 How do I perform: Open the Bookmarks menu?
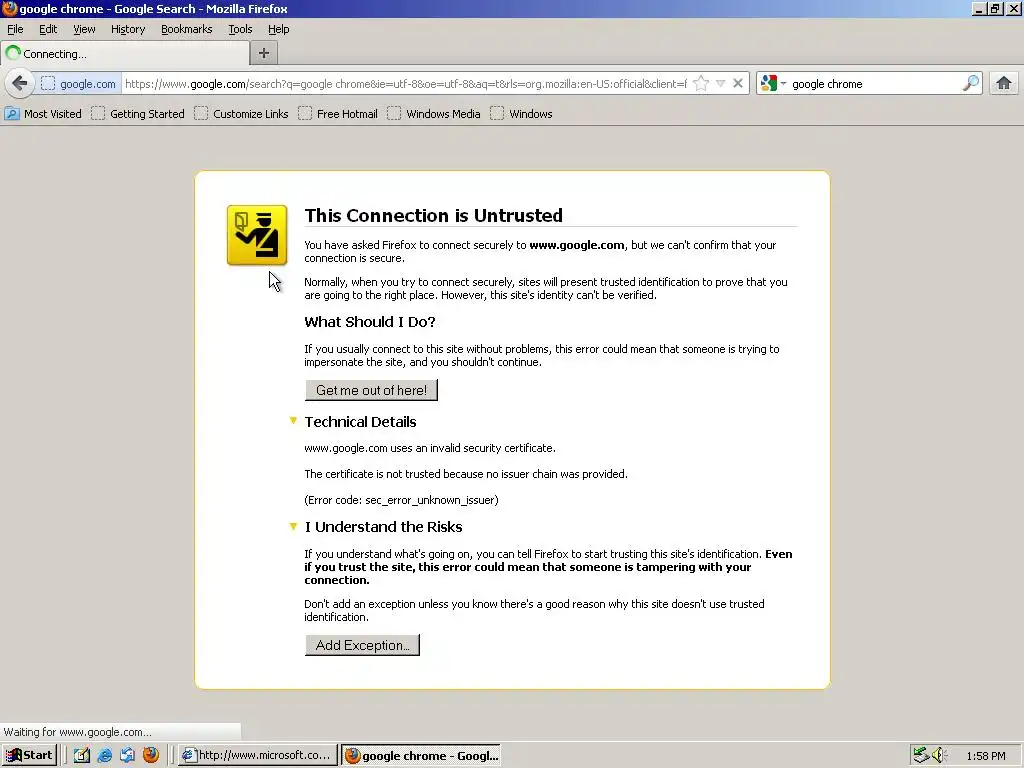(x=187, y=29)
